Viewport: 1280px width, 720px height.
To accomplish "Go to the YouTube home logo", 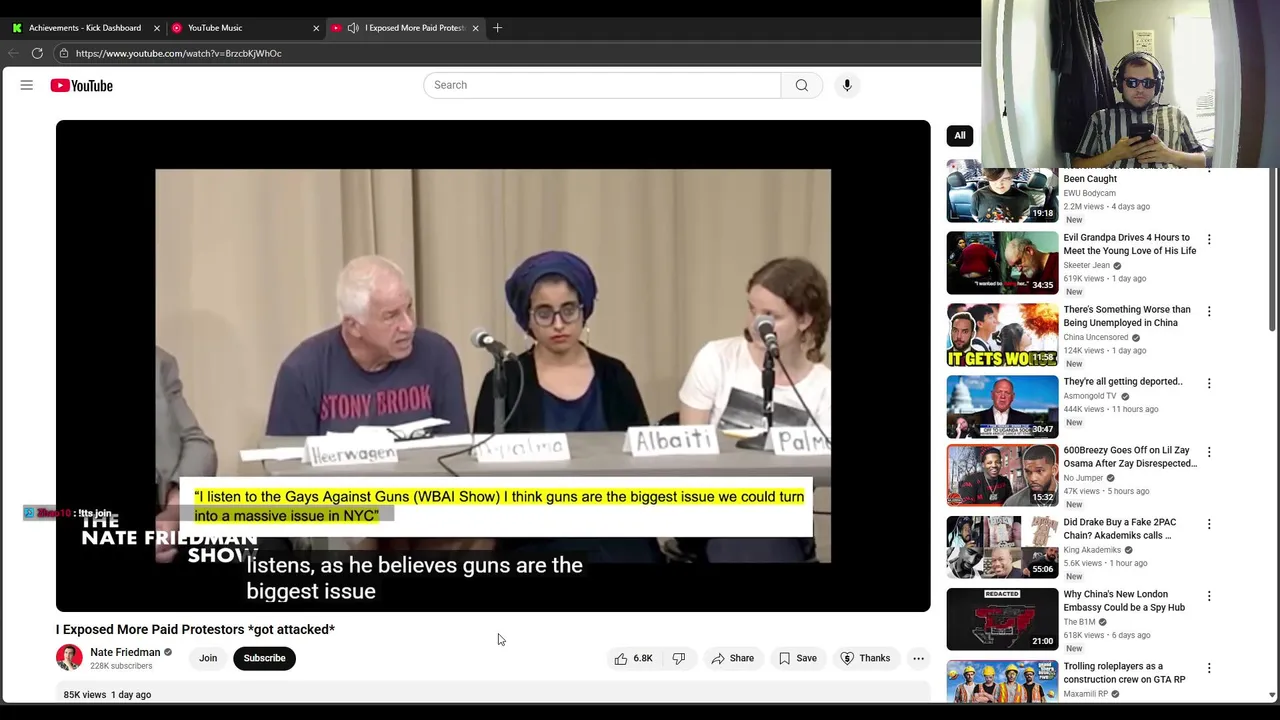I will coord(82,85).
